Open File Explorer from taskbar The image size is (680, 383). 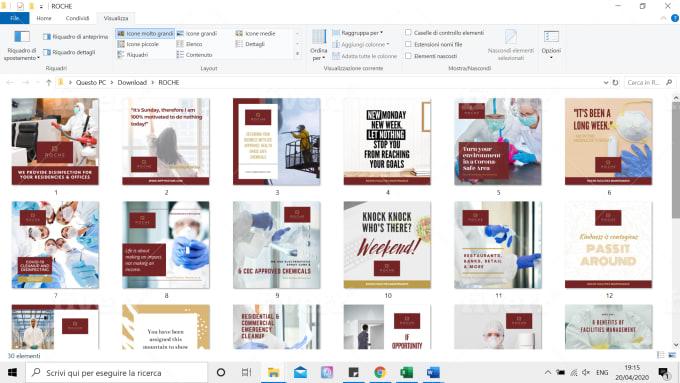[x=273, y=373]
